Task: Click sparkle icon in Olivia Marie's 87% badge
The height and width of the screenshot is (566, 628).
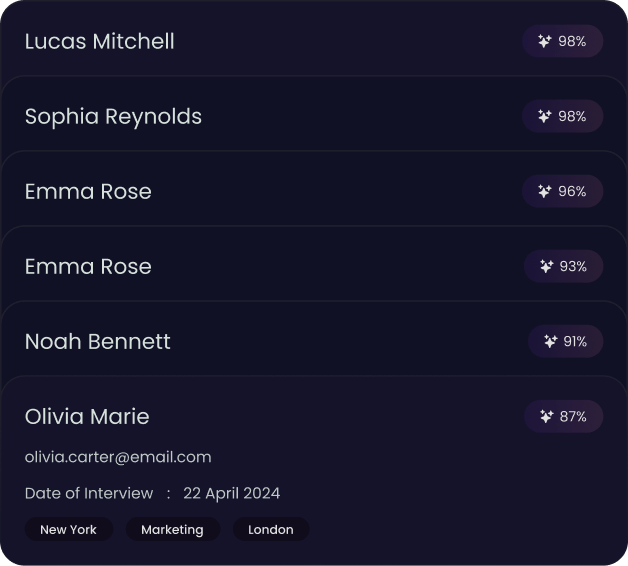Action: pyautogui.click(x=546, y=416)
